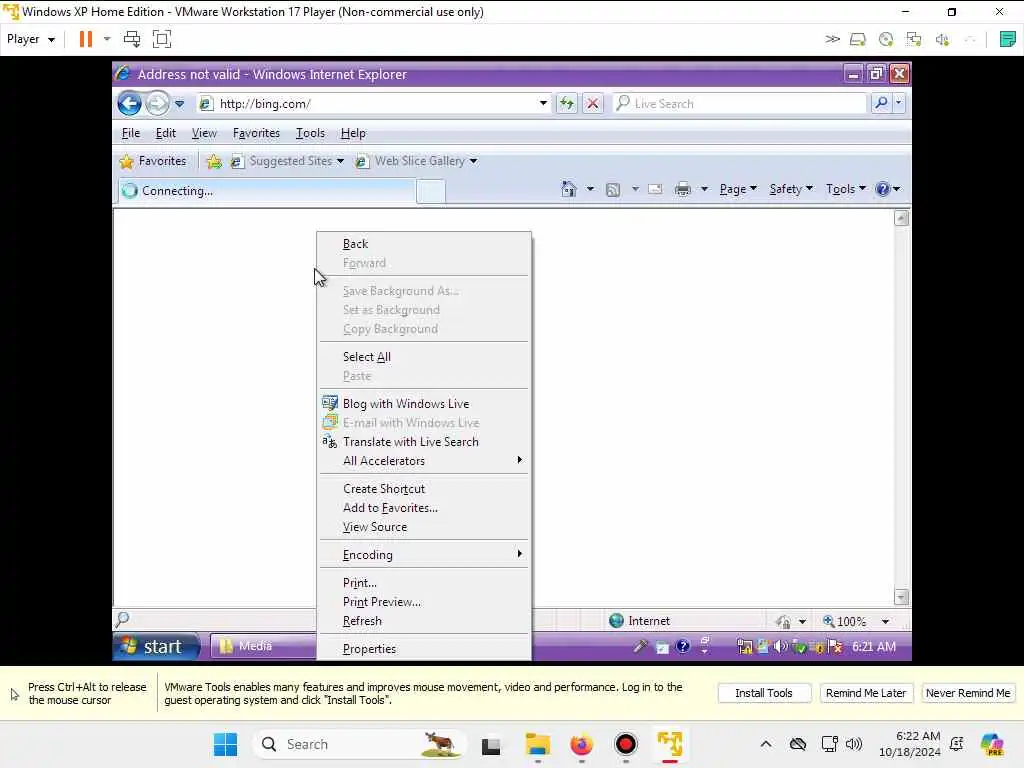The image size is (1024, 768).
Task: Click the Never Remind Me button
Action: [x=968, y=693]
